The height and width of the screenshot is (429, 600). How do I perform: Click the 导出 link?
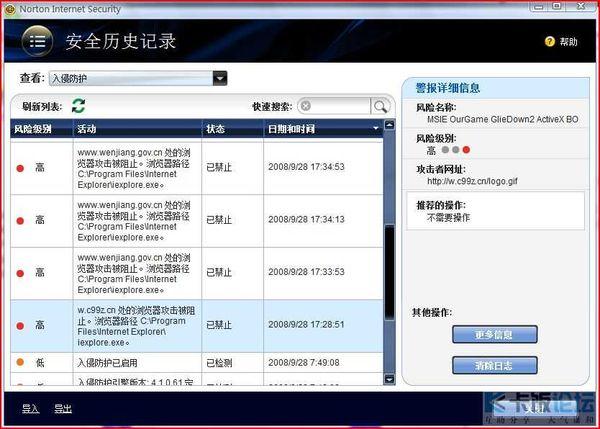coord(63,409)
